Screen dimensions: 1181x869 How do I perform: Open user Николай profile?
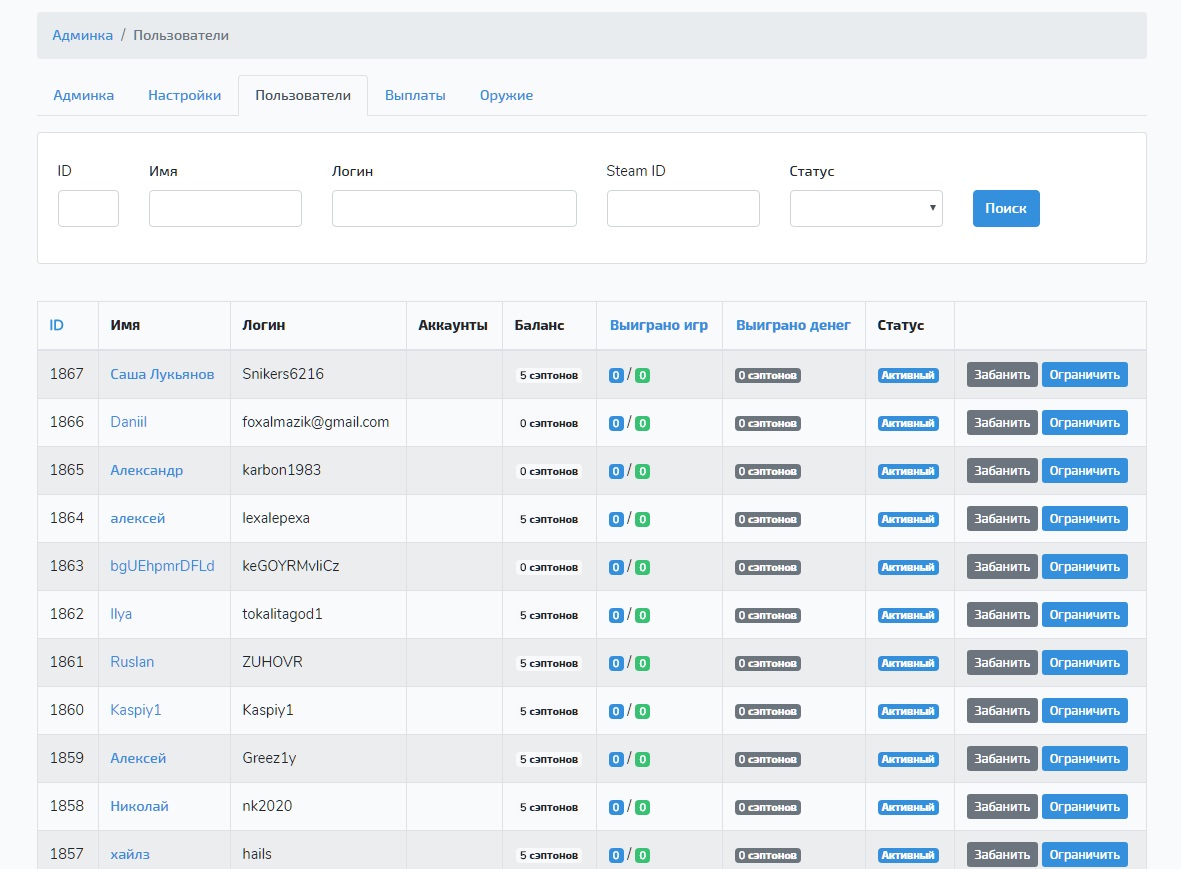139,806
